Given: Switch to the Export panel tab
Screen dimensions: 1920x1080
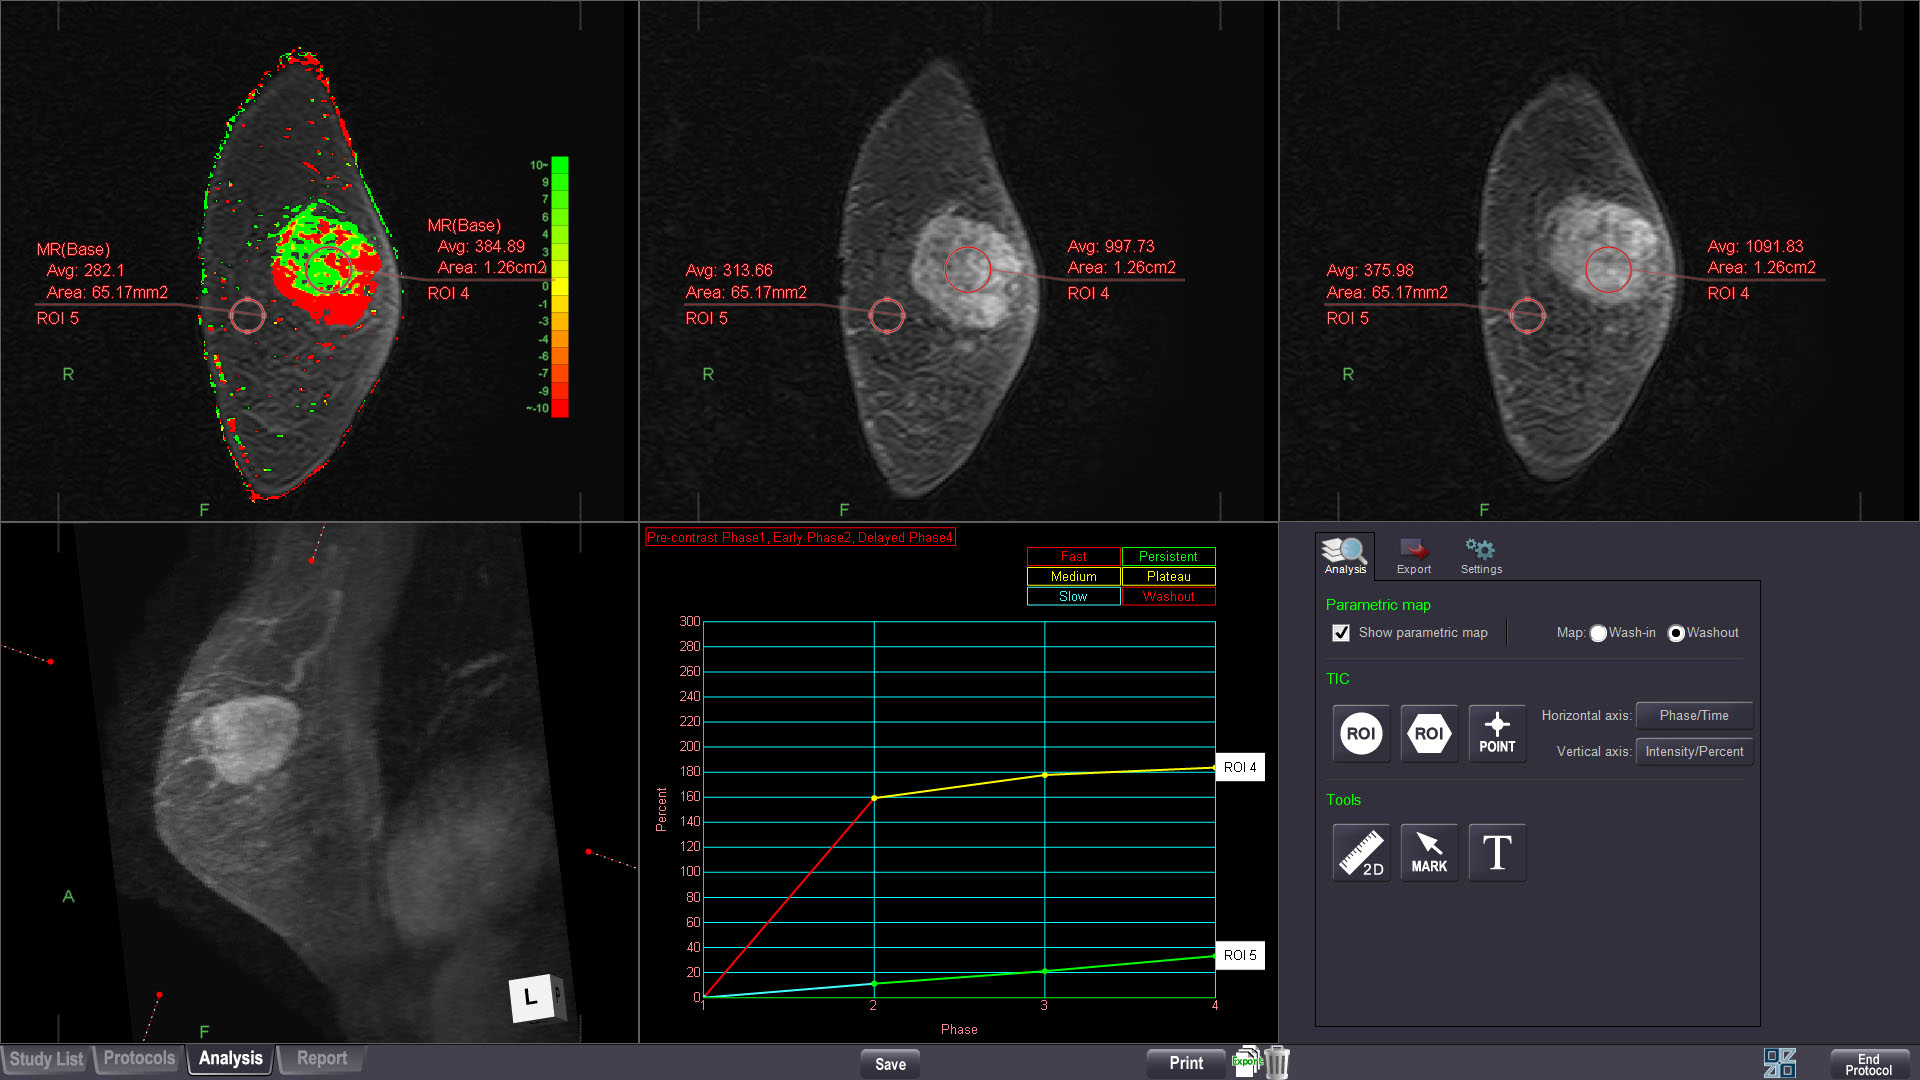Looking at the screenshot, I should click(x=1413, y=556).
